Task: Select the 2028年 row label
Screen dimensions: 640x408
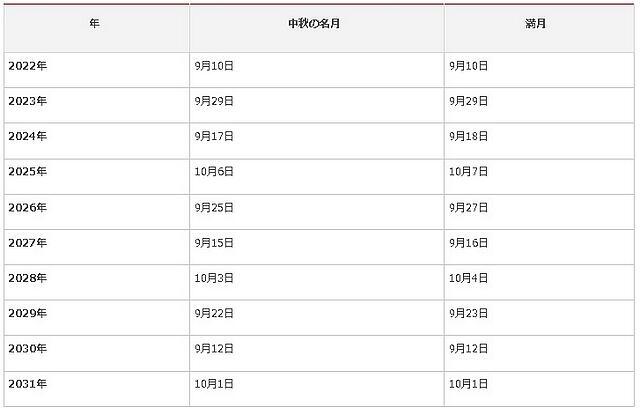Action: pos(28,278)
